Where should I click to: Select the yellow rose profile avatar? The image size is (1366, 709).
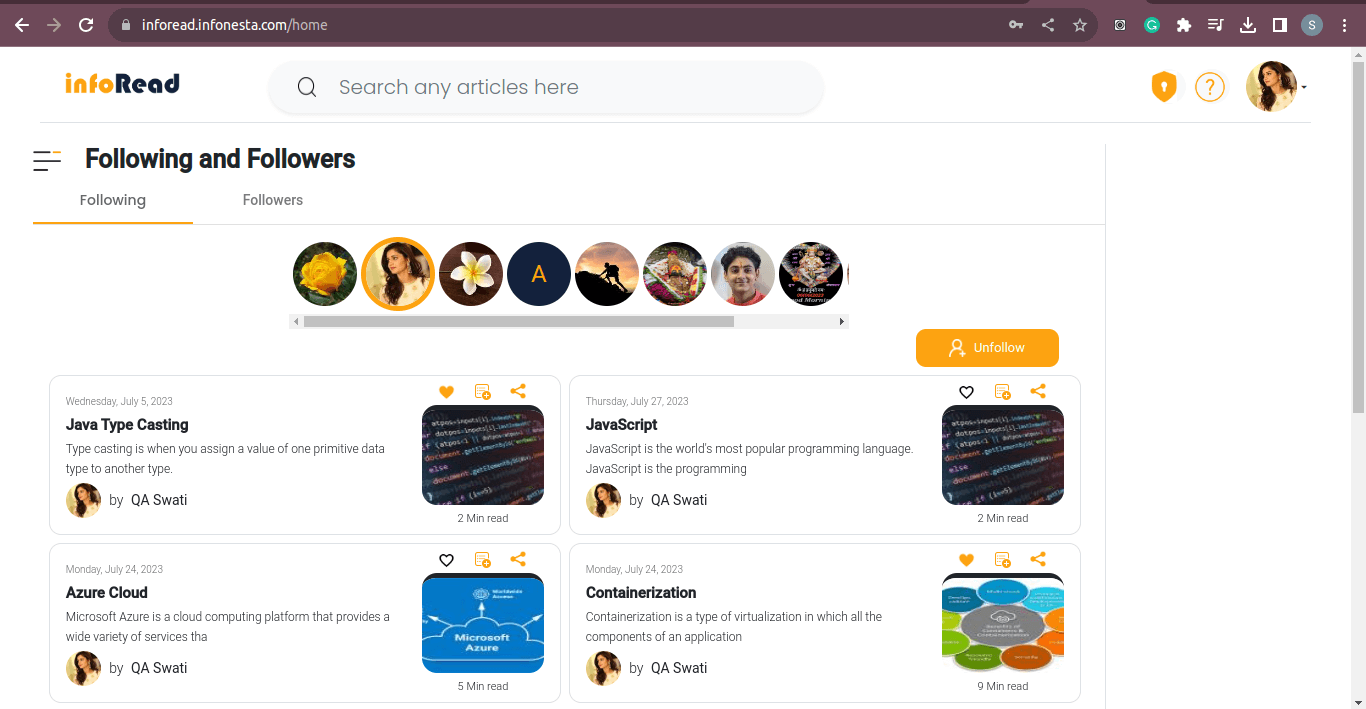point(325,274)
